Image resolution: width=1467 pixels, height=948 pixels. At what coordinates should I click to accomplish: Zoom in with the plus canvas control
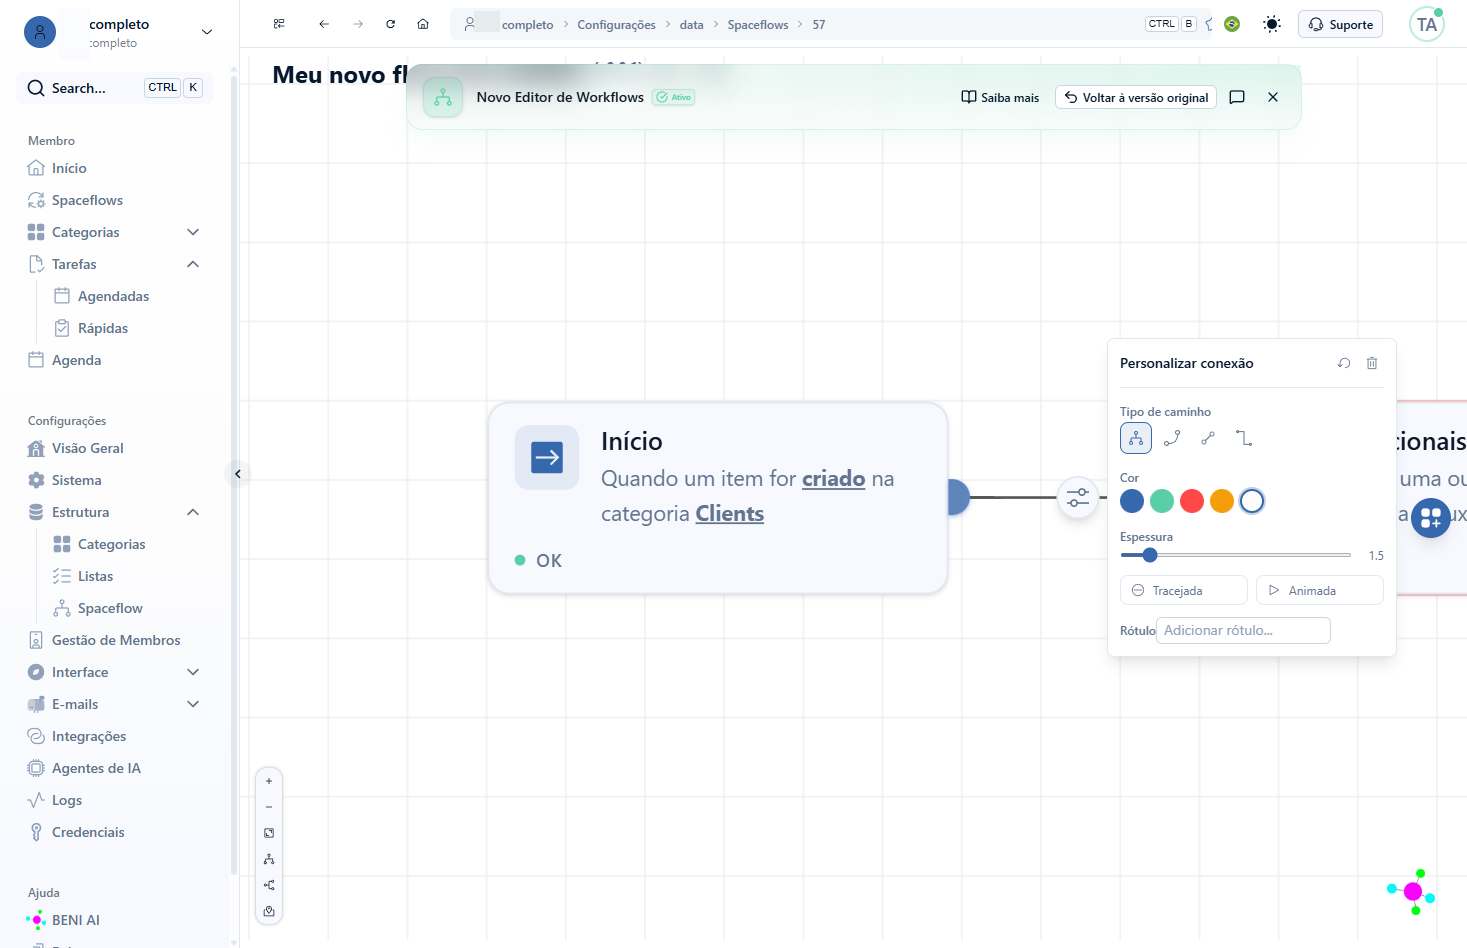[269, 781]
